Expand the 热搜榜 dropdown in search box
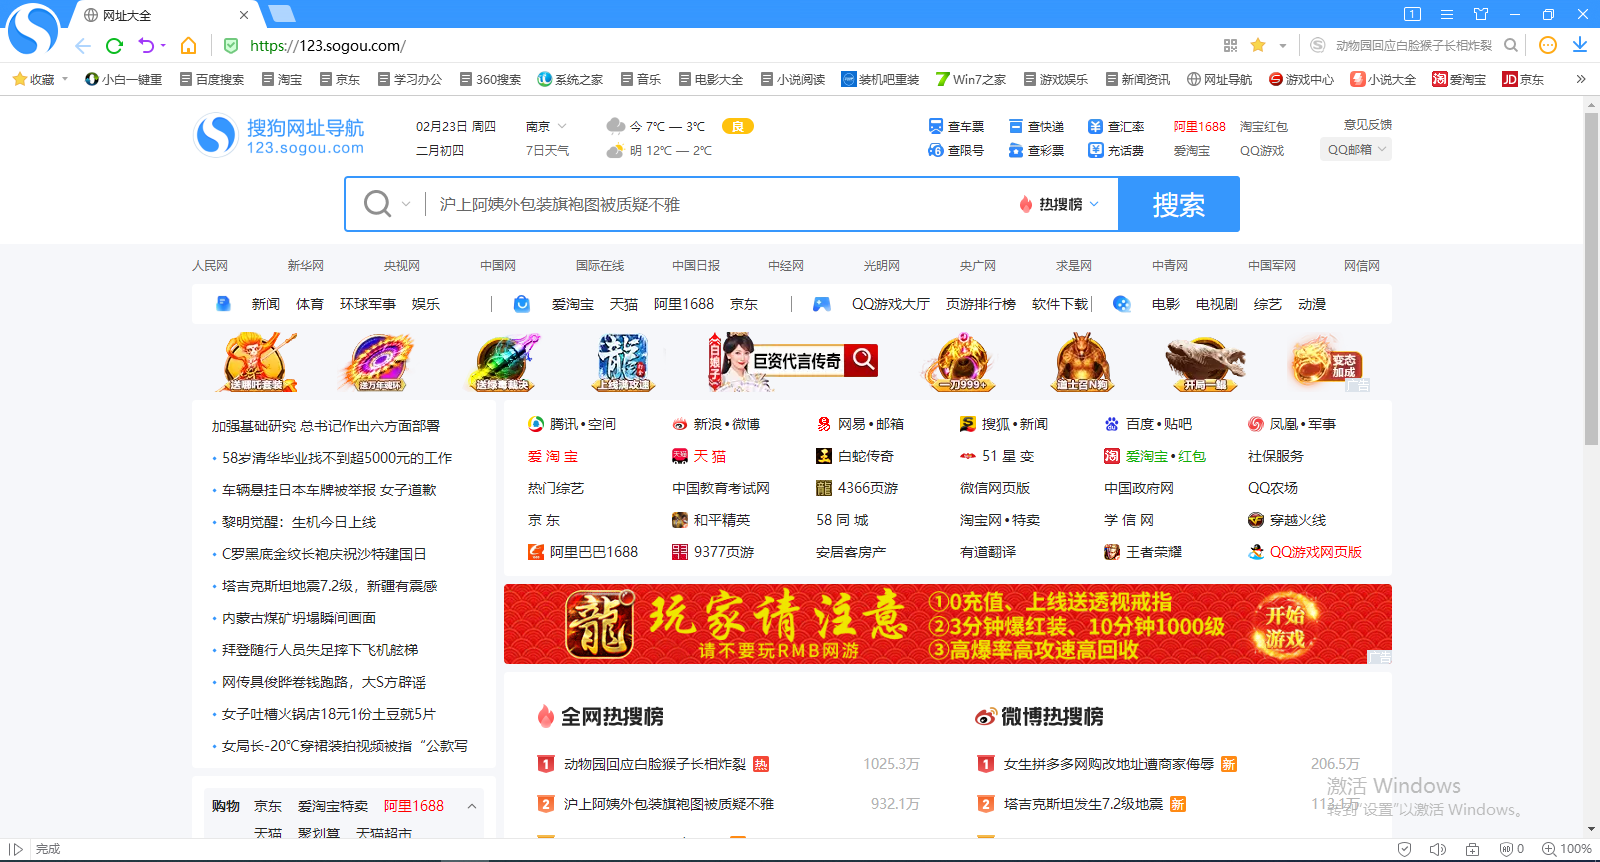 (x=1060, y=204)
